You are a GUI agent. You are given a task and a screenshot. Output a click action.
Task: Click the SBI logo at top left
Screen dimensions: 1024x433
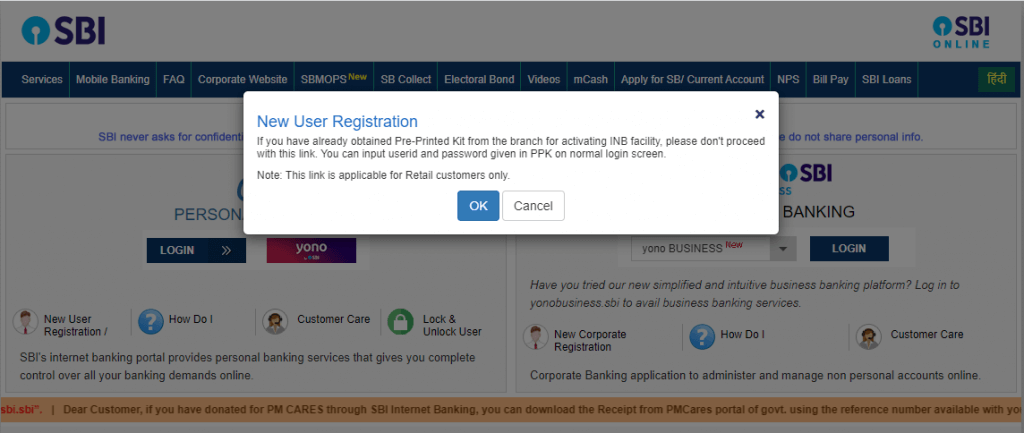click(63, 31)
